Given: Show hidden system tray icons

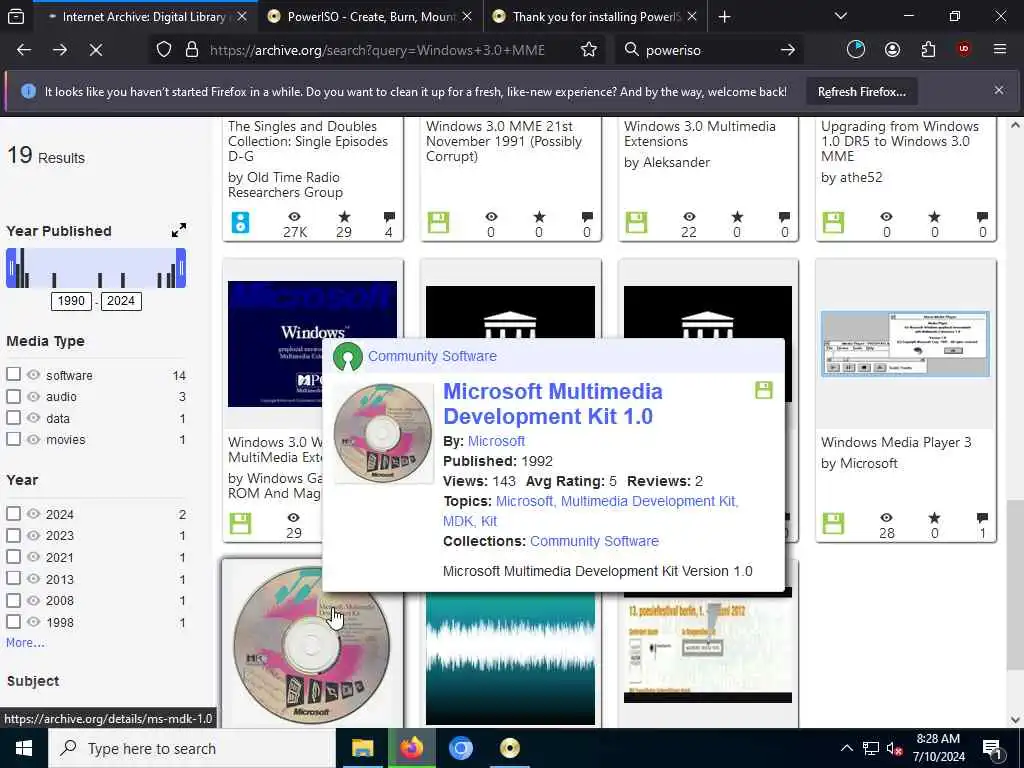Looking at the screenshot, I should (846, 748).
